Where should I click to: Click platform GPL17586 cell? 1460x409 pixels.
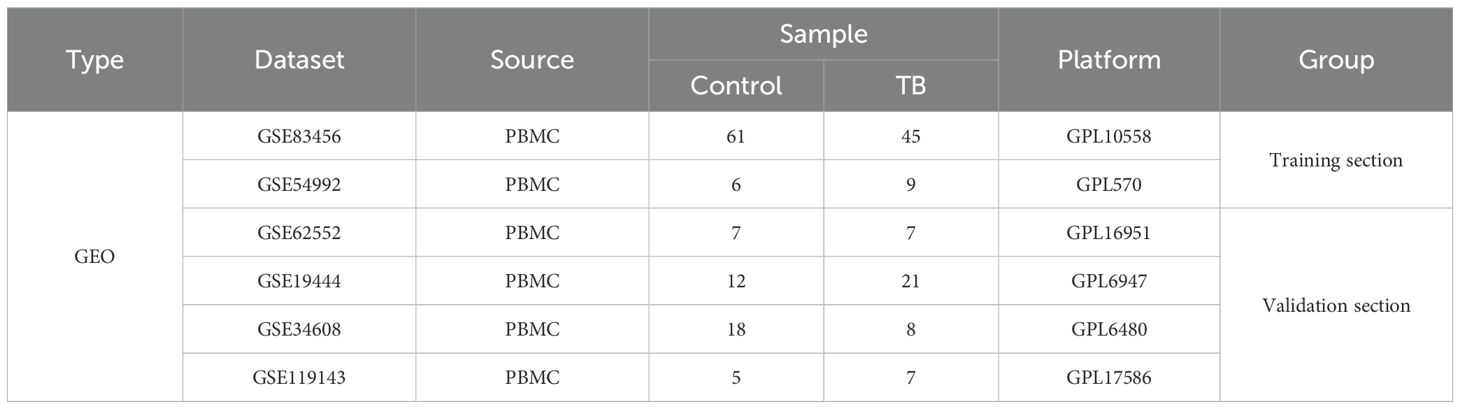click(x=1109, y=378)
